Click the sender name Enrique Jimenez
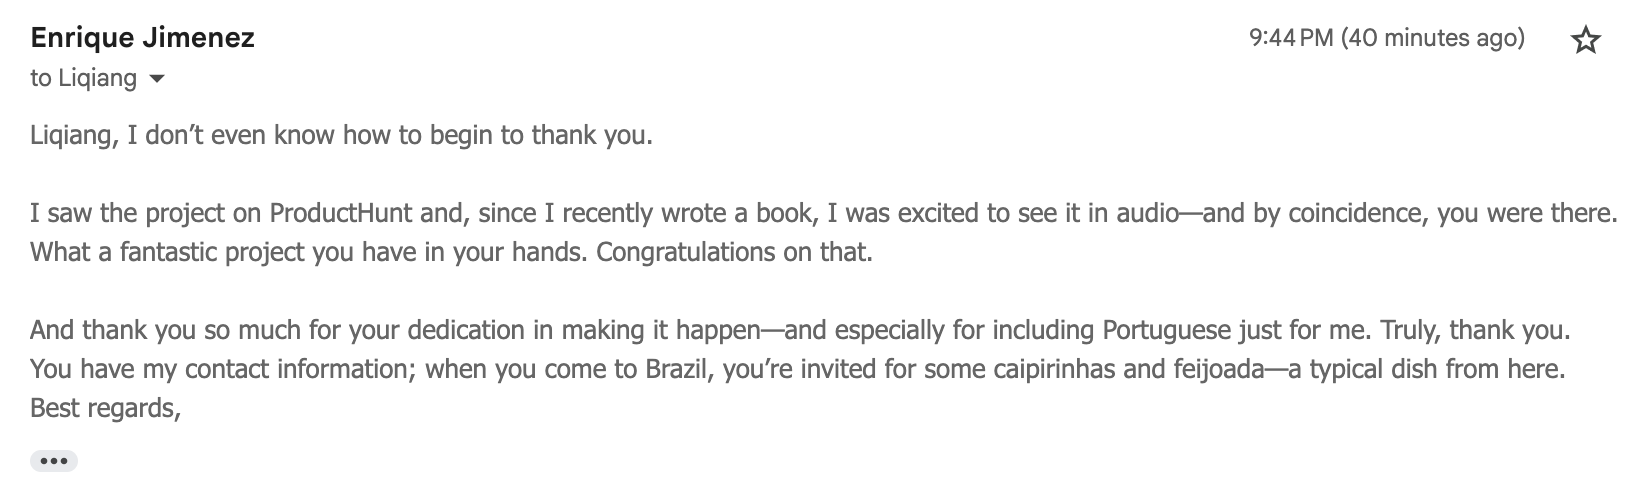 [x=143, y=38]
